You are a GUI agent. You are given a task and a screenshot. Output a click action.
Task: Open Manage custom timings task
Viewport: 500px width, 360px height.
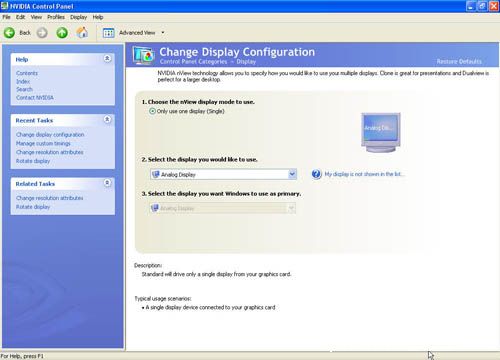(43, 143)
